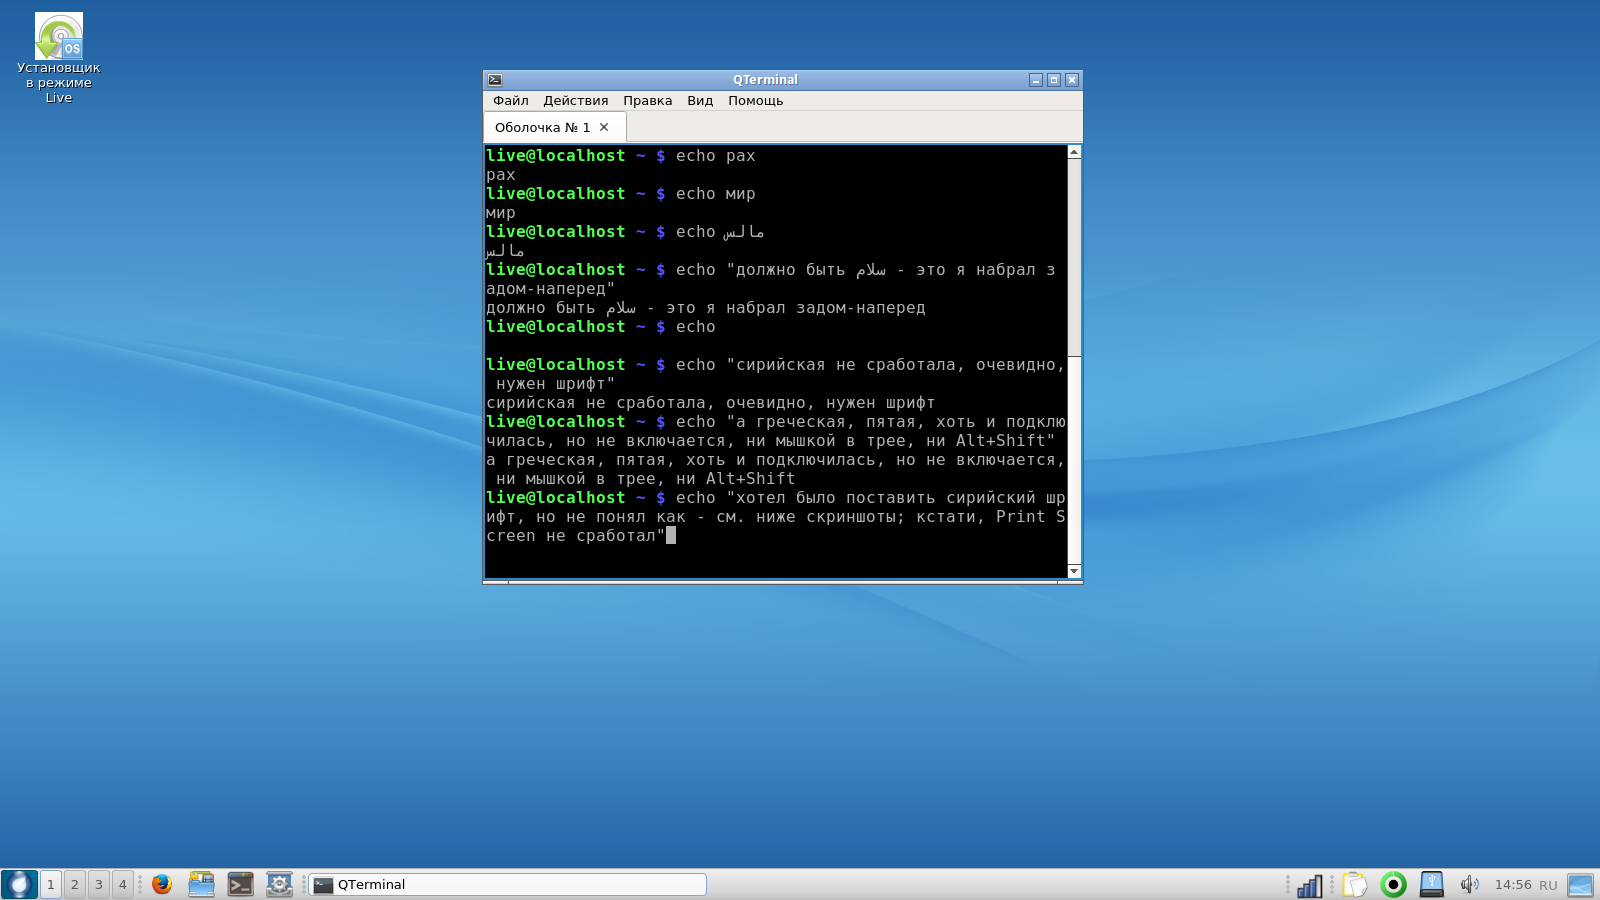The height and width of the screenshot is (900, 1600).
Task: Open the system settings launcher icon
Action: [x=279, y=884]
